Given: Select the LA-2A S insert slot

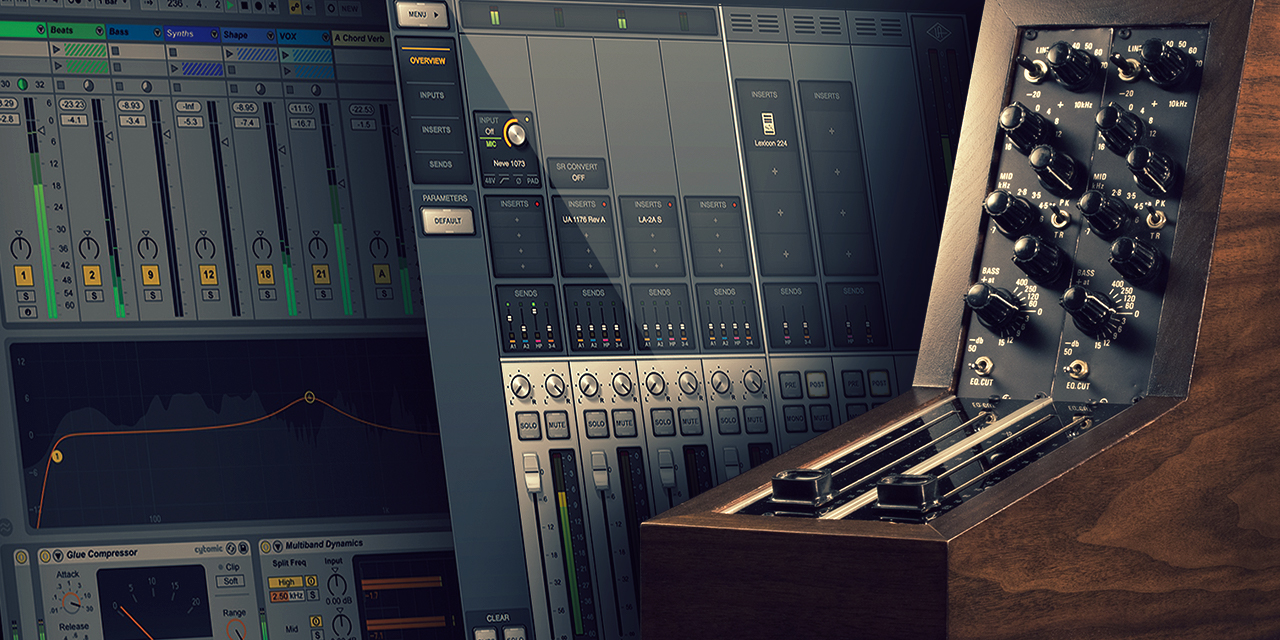Looking at the screenshot, I should [650, 220].
